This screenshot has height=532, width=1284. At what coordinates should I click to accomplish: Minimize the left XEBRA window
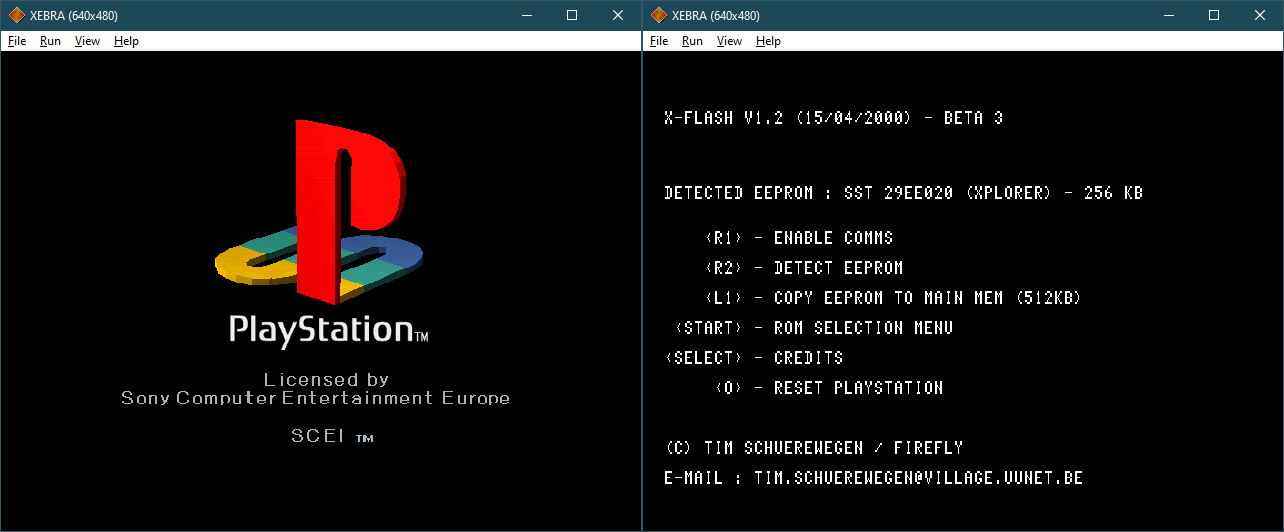526,15
